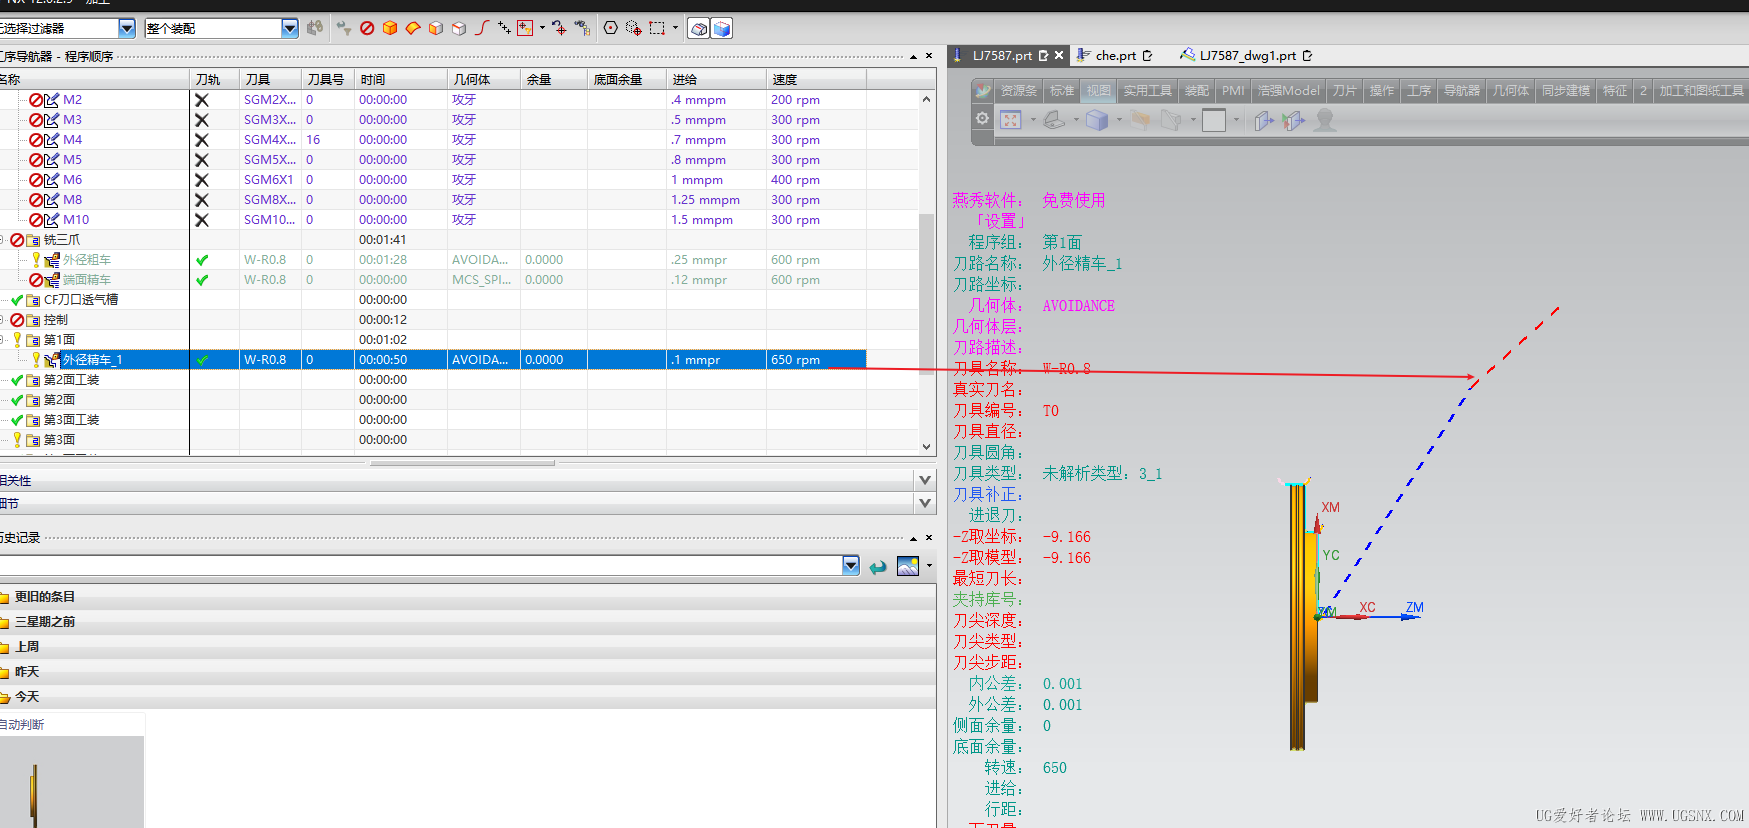Click the part preview thumbnail

point(72,782)
